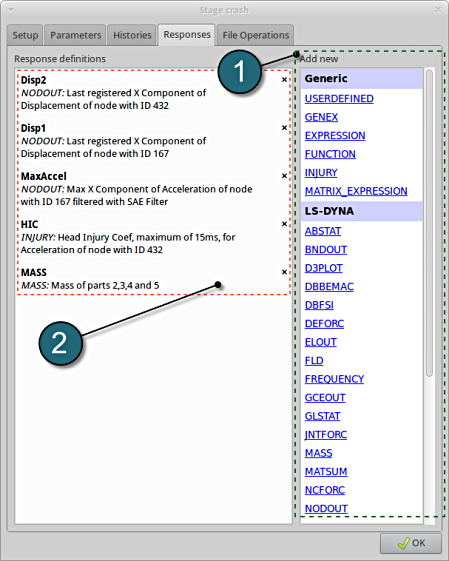The height and width of the screenshot is (561, 449).
Task: Click the LS-DYNA section header
Action: pyautogui.click(x=362, y=211)
